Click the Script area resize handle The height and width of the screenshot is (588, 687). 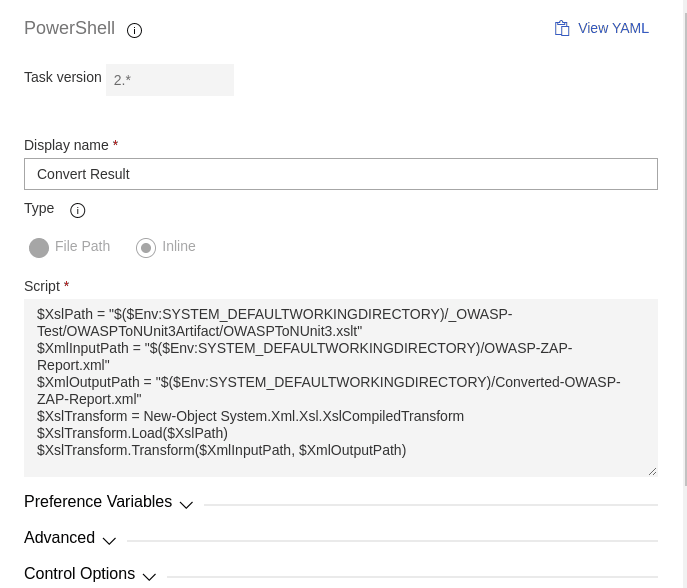[652, 471]
